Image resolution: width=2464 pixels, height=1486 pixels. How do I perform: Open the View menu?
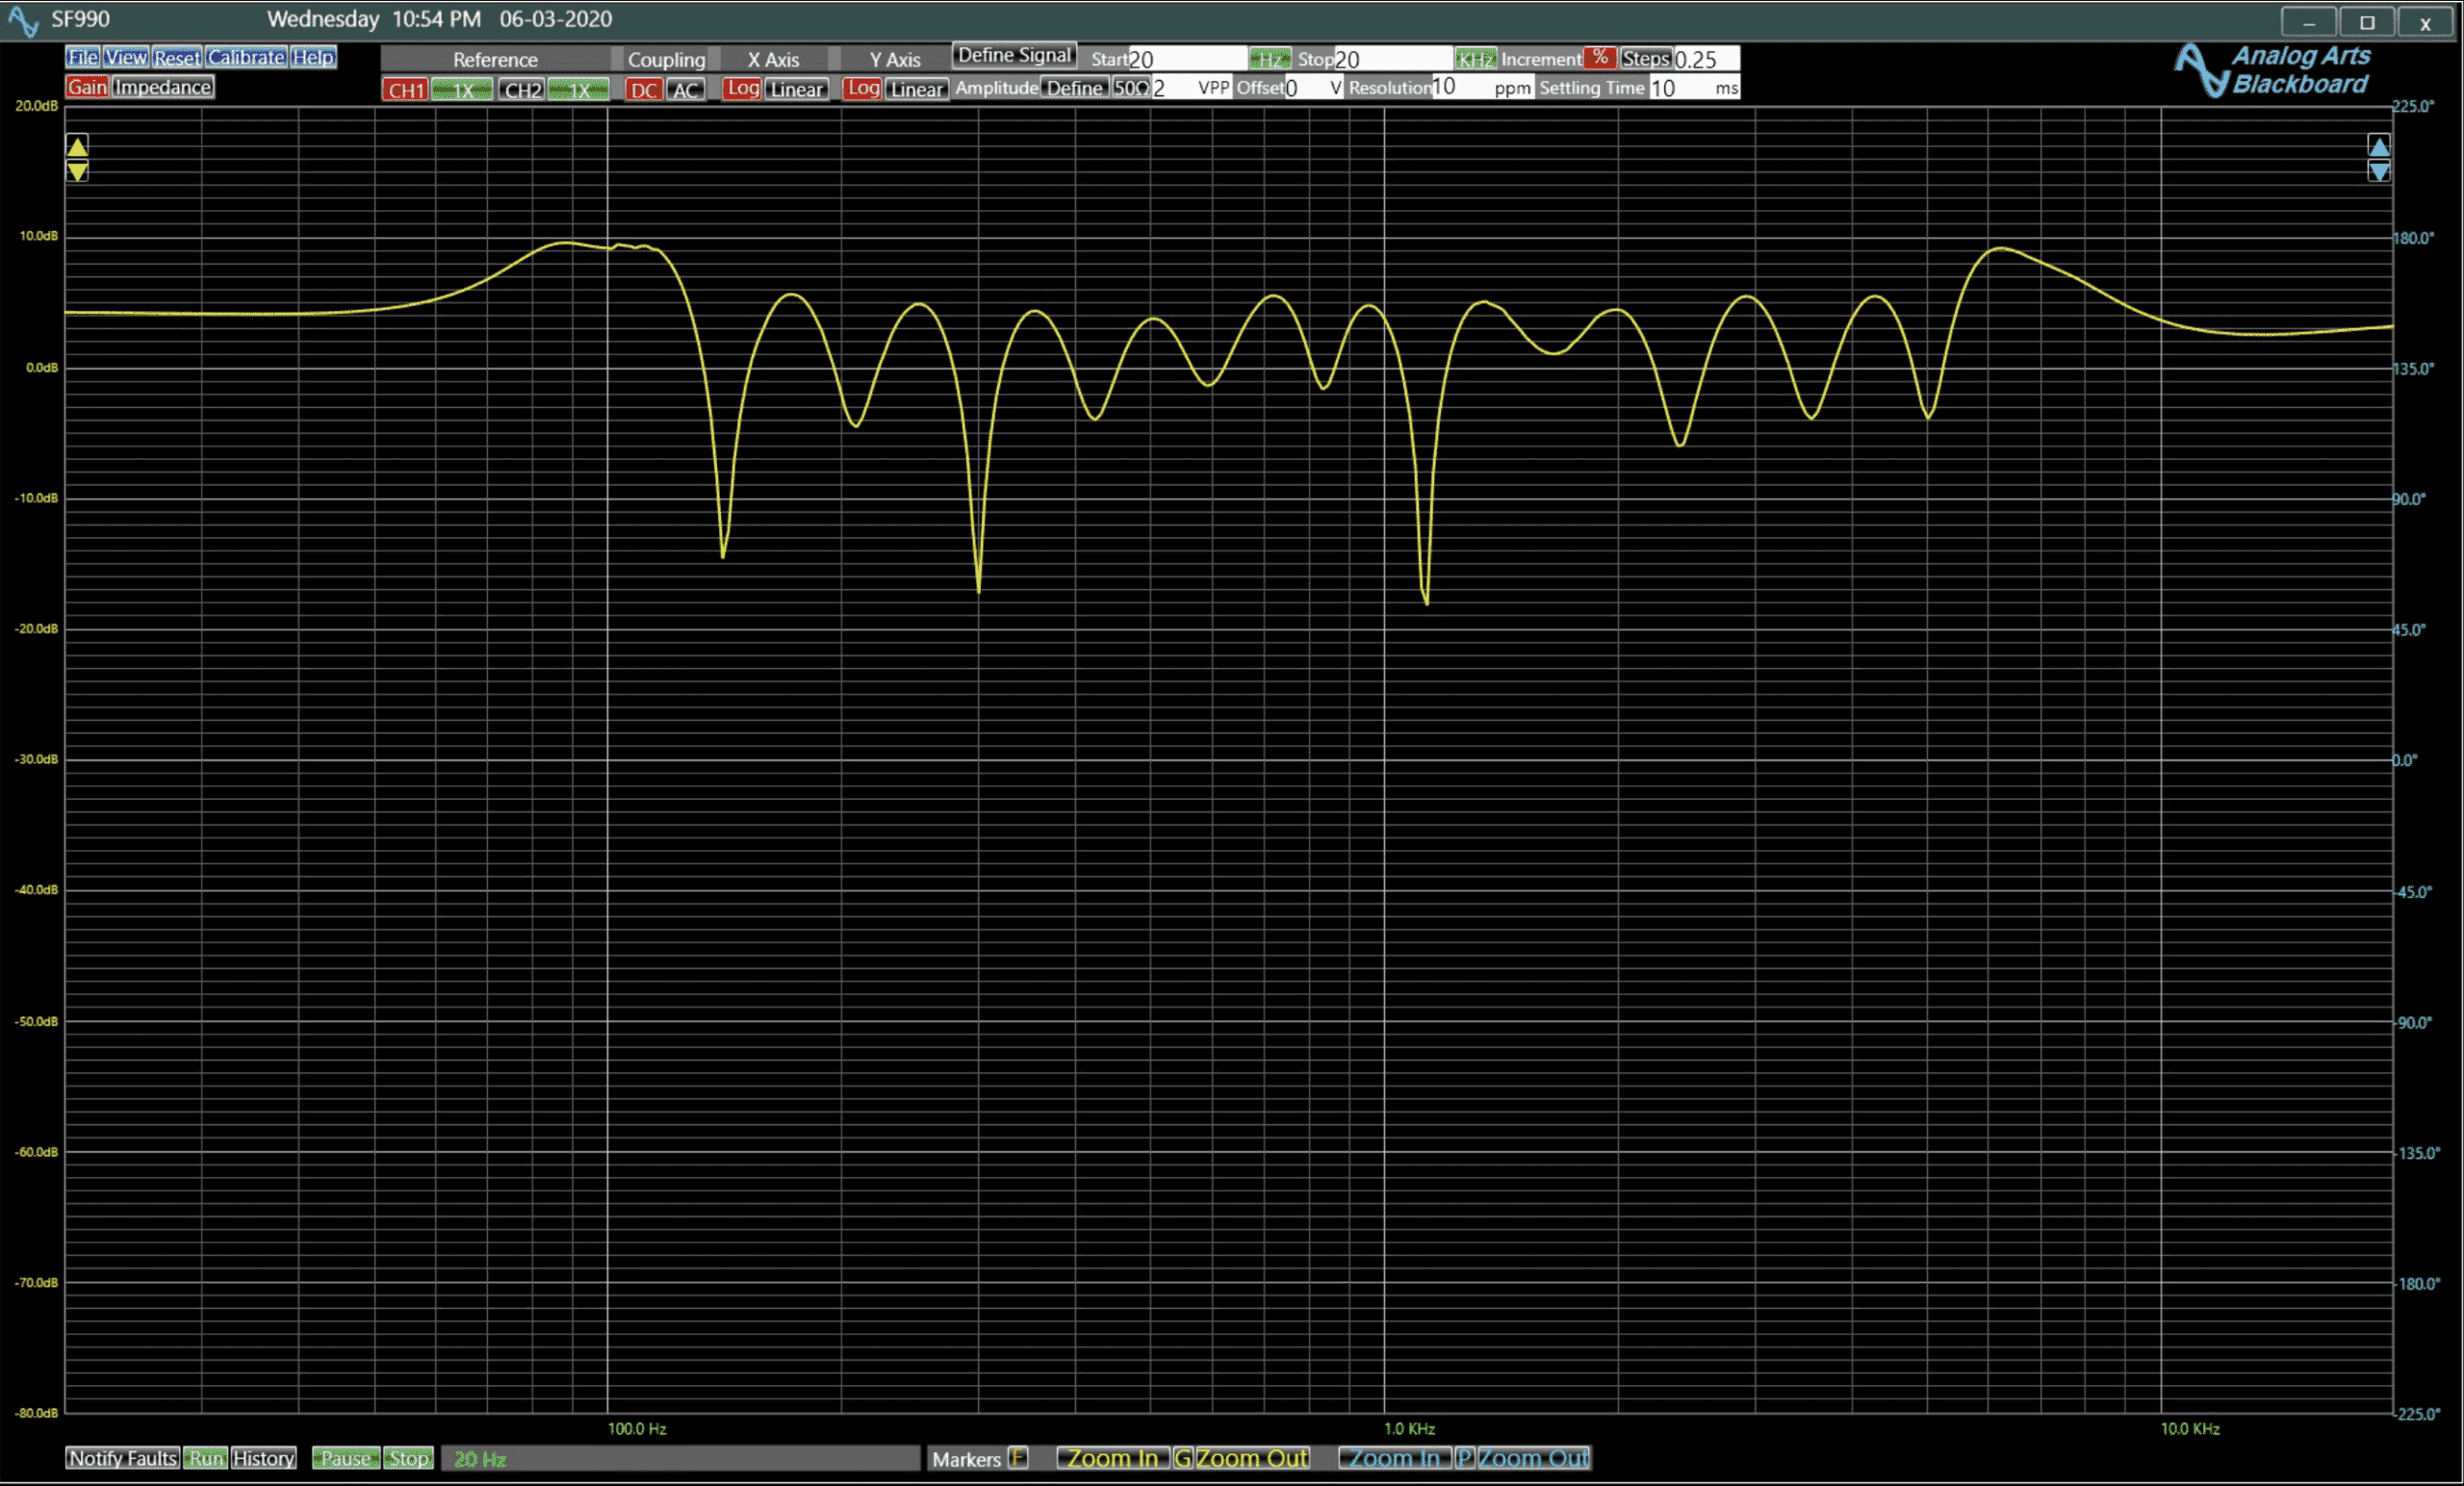click(x=126, y=57)
